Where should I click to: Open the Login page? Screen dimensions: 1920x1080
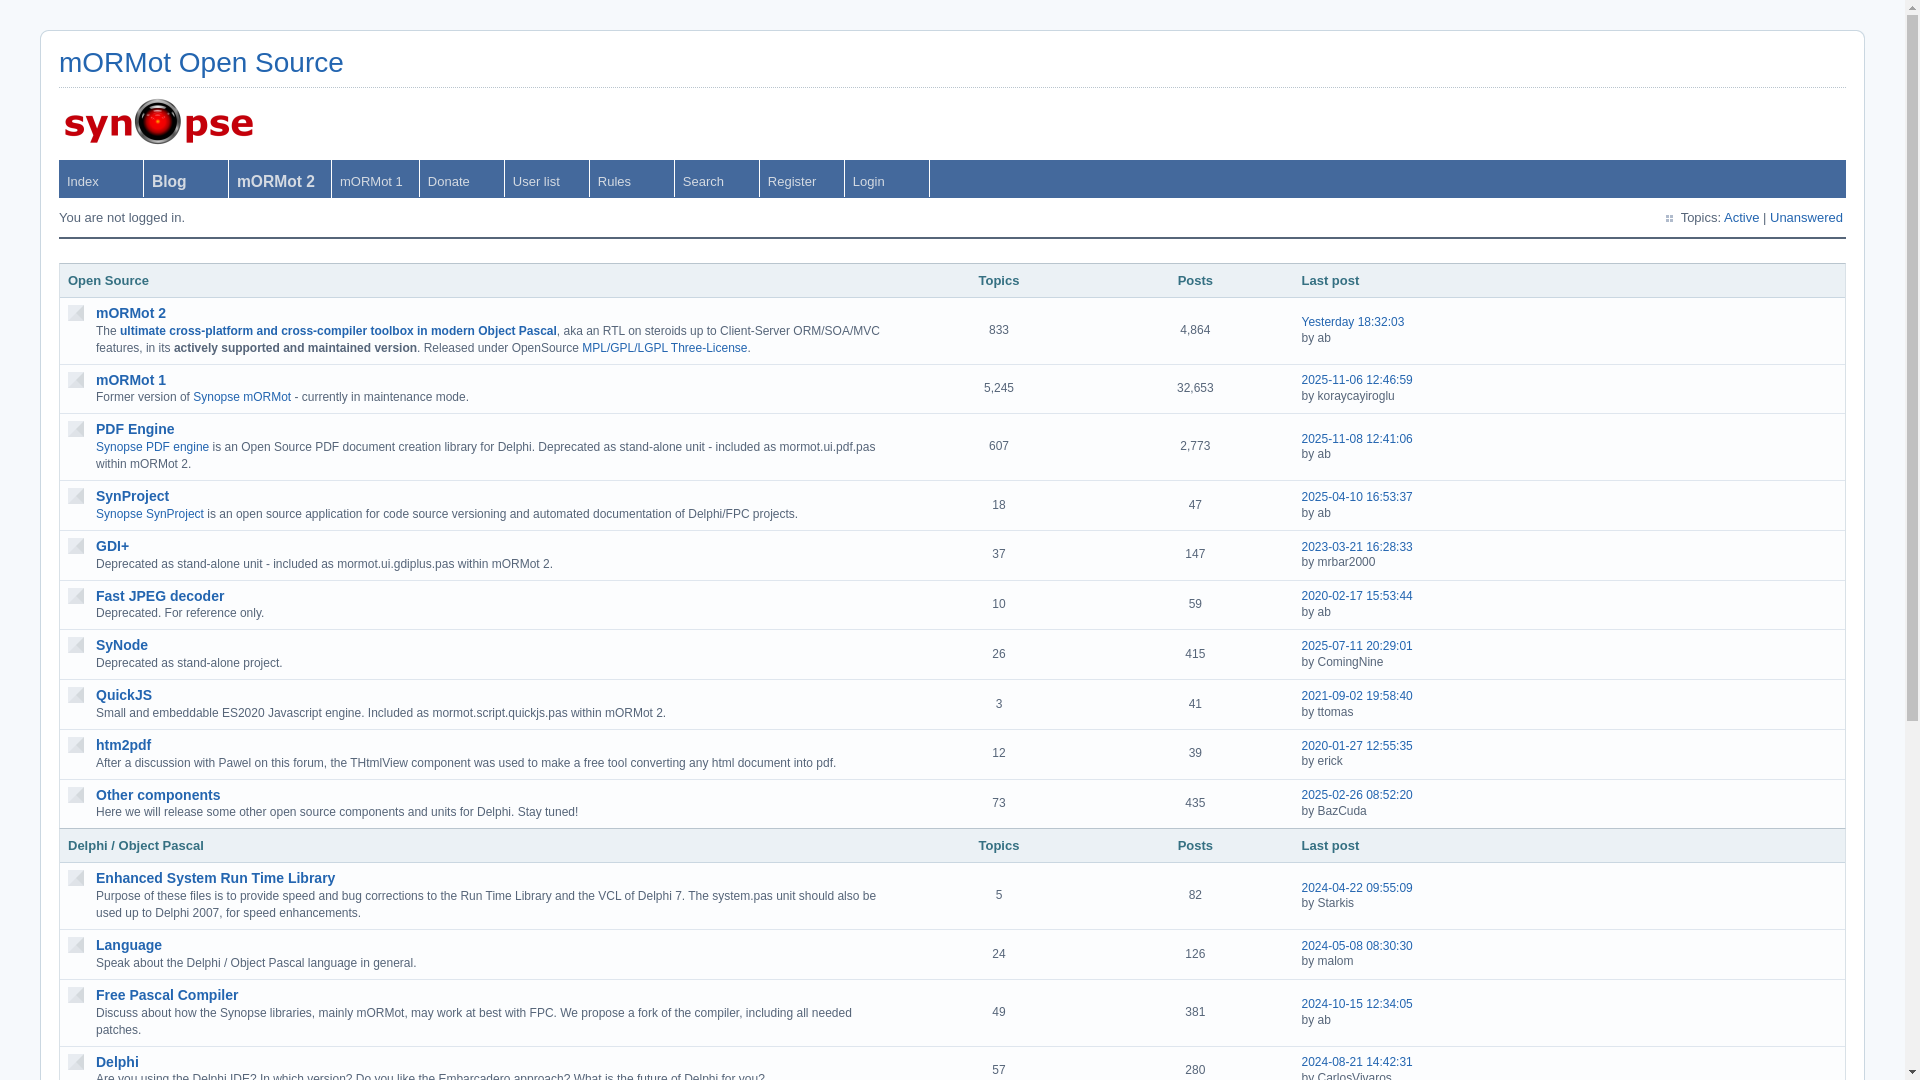pyautogui.click(x=887, y=179)
